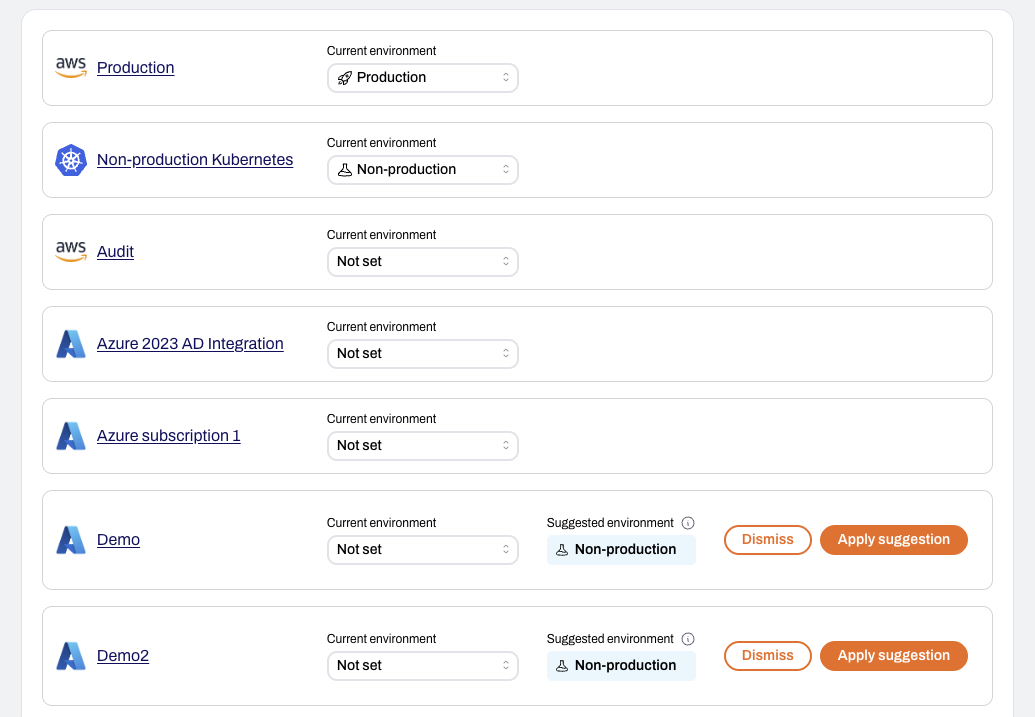Click the Azure icon for Azure 2023 AD Integration

pyautogui.click(x=70, y=343)
